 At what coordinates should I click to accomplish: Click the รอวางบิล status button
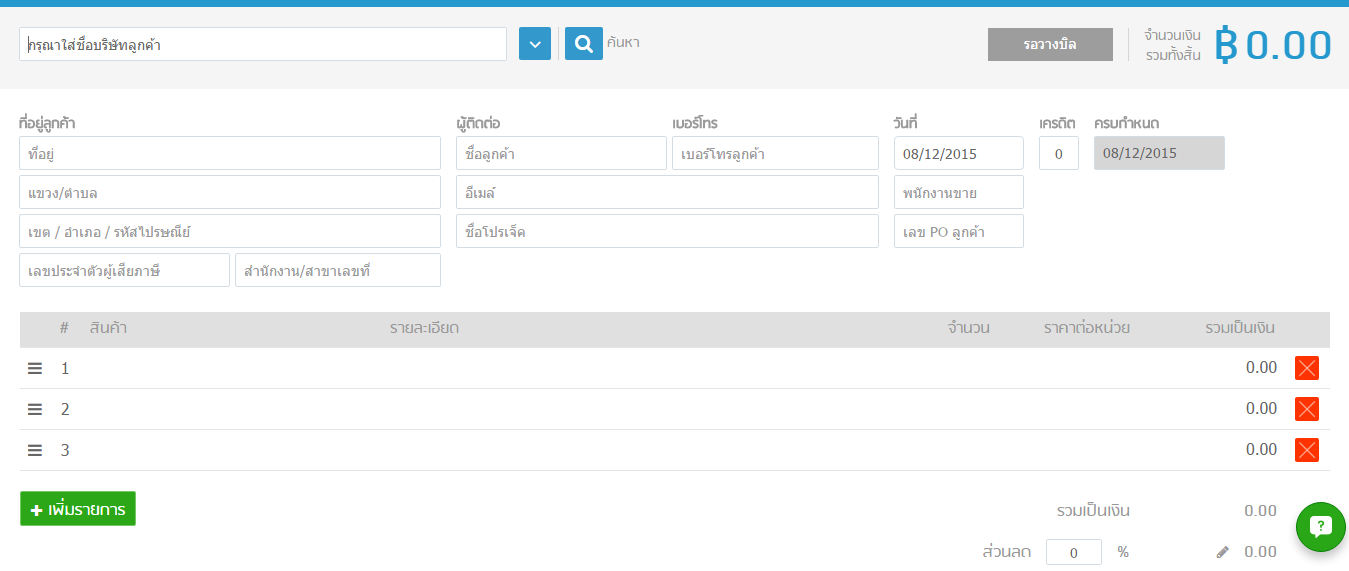pos(1050,44)
